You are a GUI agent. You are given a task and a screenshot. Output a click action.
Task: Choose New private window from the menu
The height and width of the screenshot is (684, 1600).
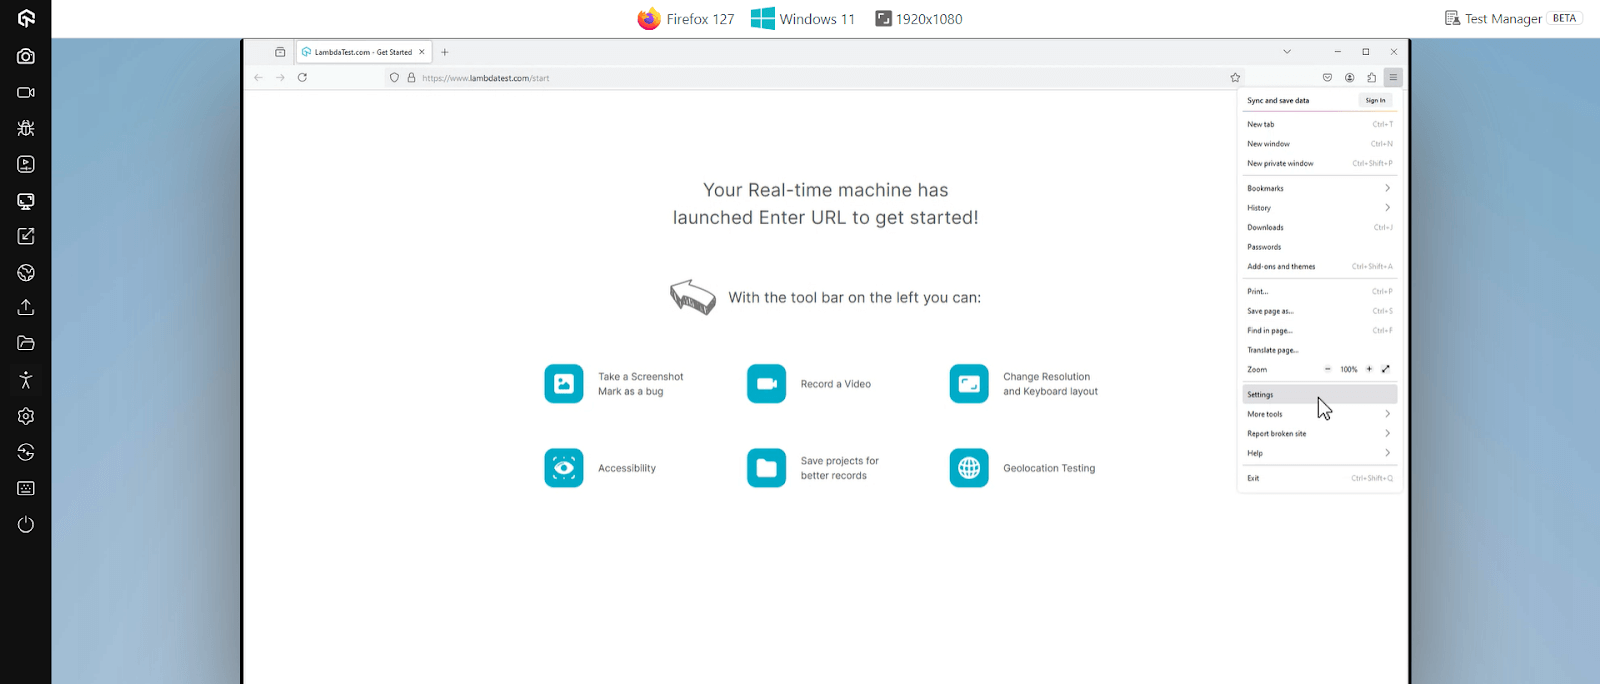(x=1319, y=163)
